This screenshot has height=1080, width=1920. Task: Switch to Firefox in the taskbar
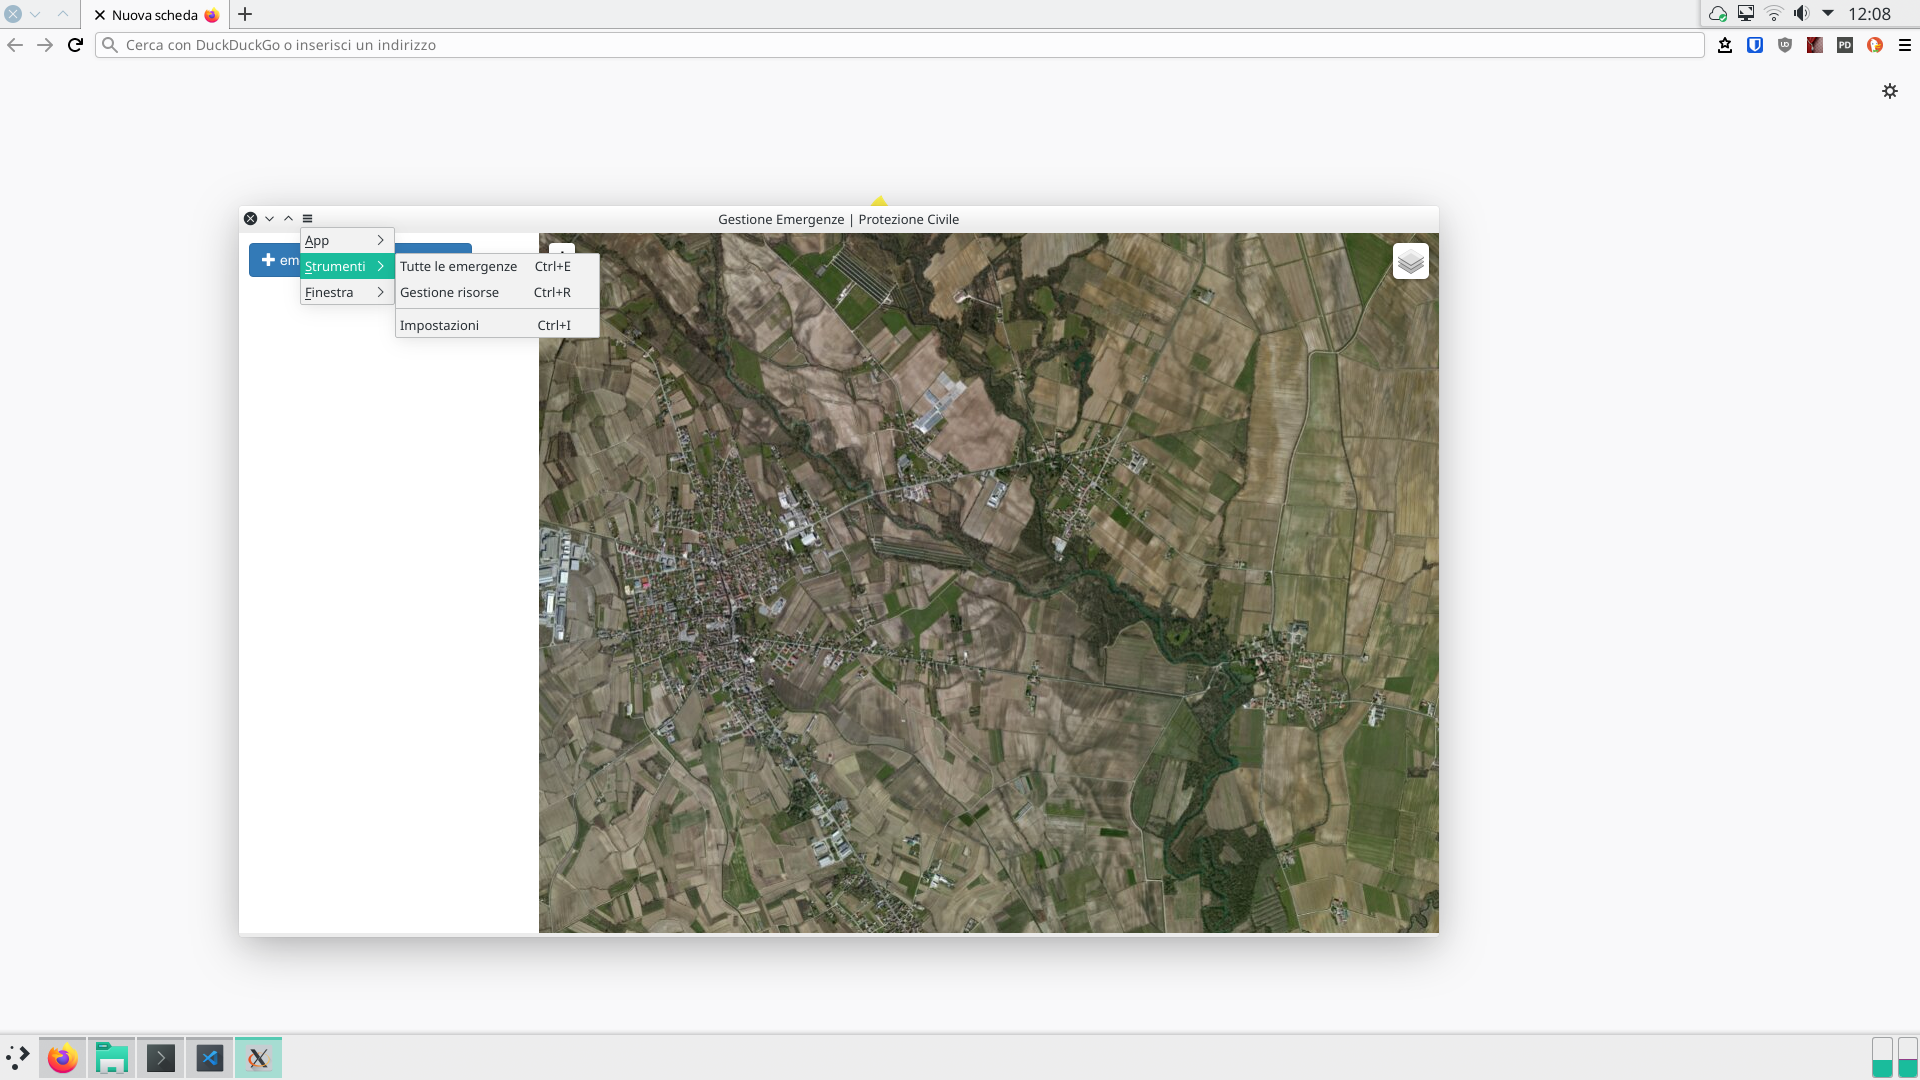pos(63,1058)
